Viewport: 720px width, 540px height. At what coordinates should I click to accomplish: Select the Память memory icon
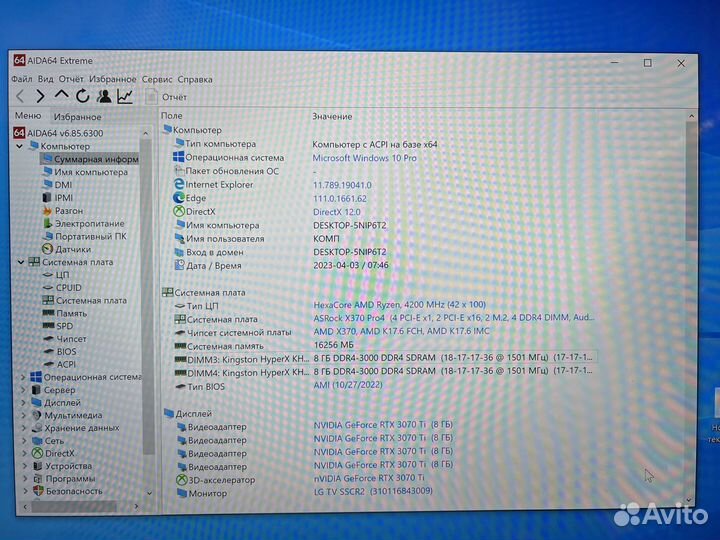(x=48, y=313)
